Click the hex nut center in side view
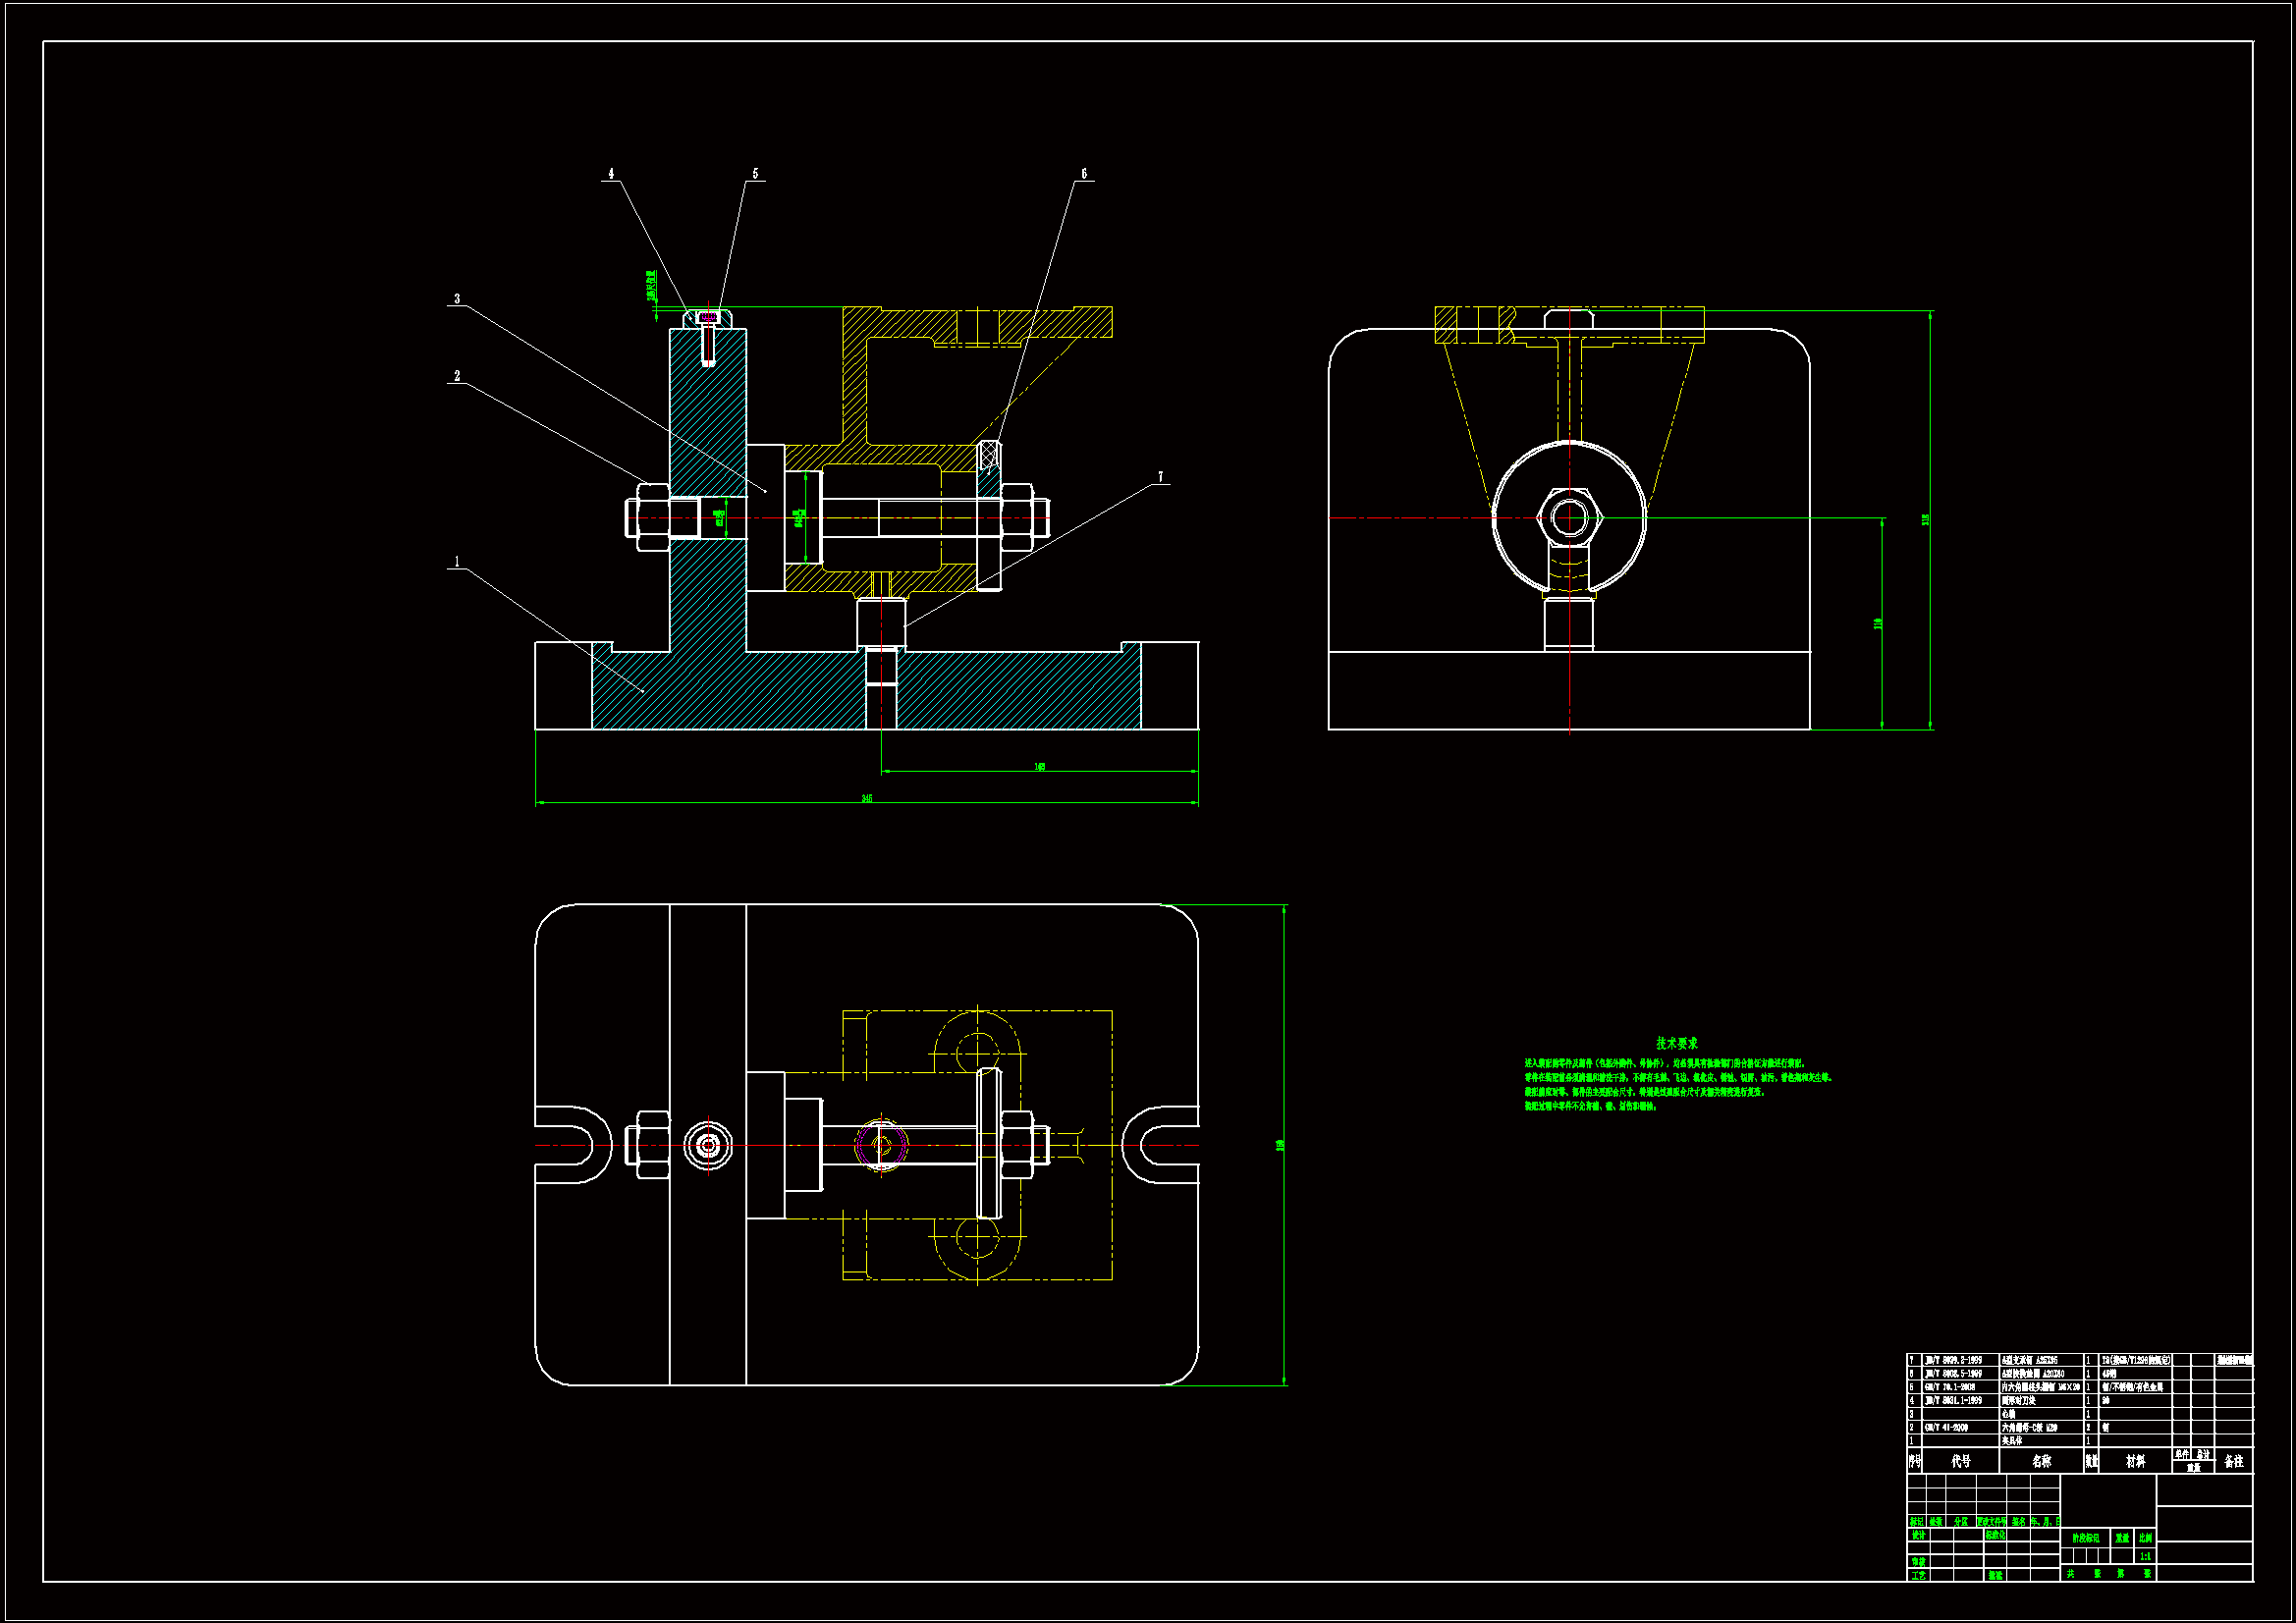The height and width of the screenshot is (1623, 2296). tap(1568, 518)
